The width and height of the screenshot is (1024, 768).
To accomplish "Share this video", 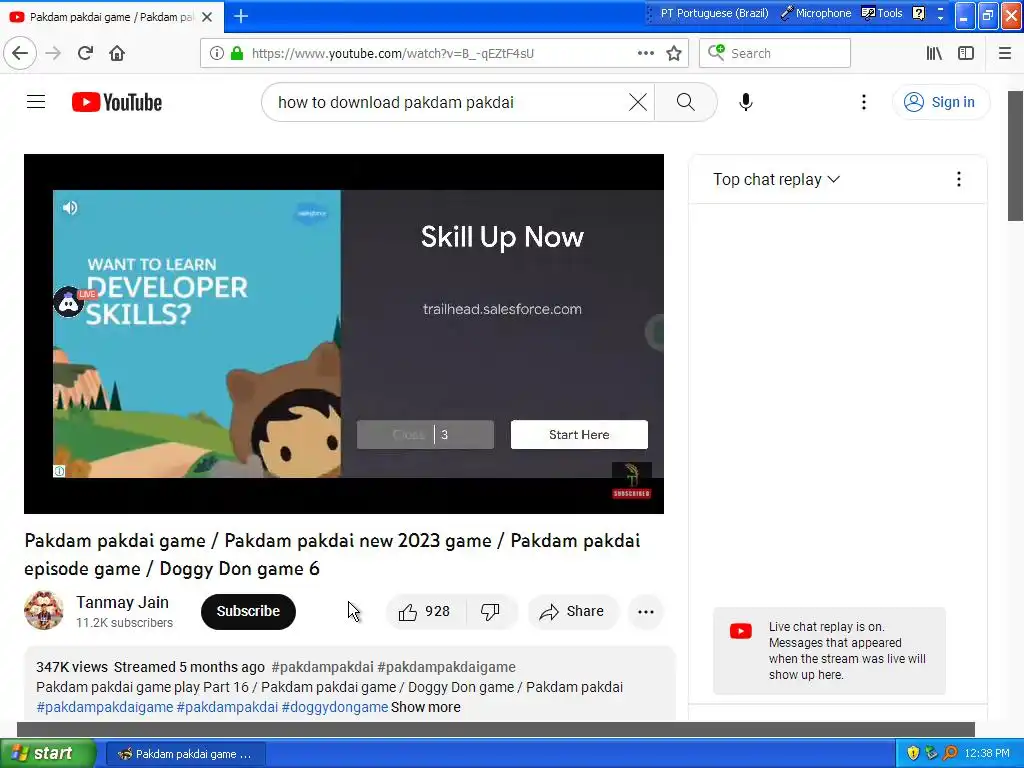I will (x=572, y=611).
